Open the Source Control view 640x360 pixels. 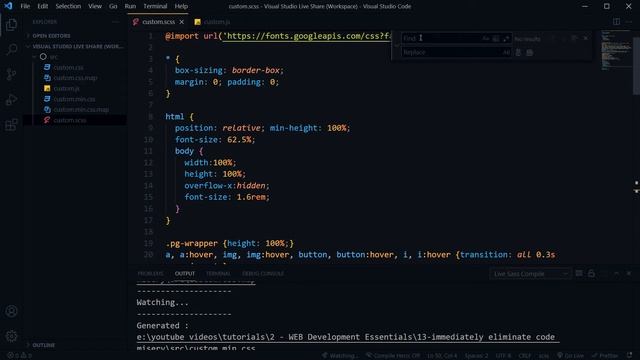tap(11, 74)
